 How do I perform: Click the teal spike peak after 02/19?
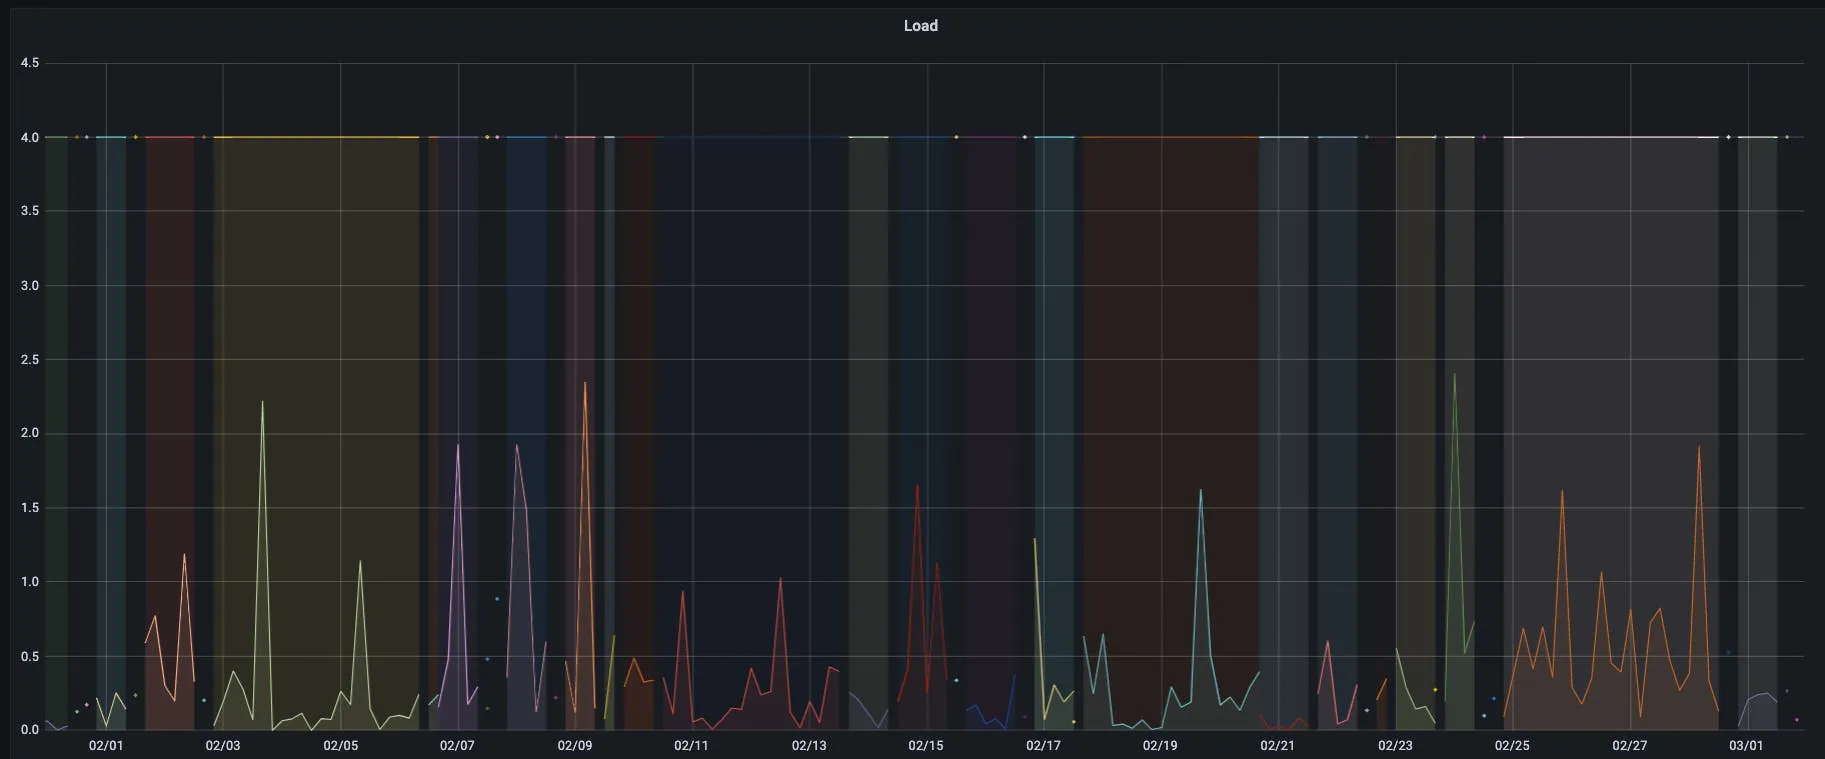tap(1200, 490)
